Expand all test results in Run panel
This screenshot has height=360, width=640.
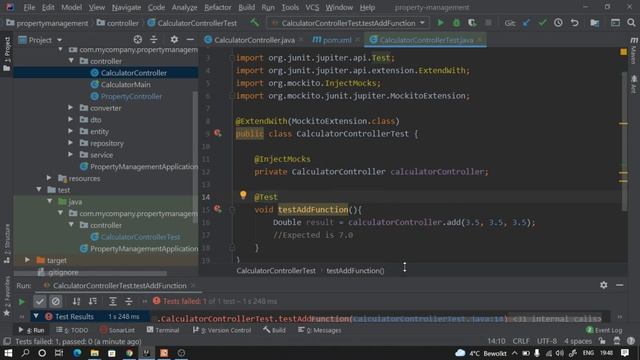point(113,301)
